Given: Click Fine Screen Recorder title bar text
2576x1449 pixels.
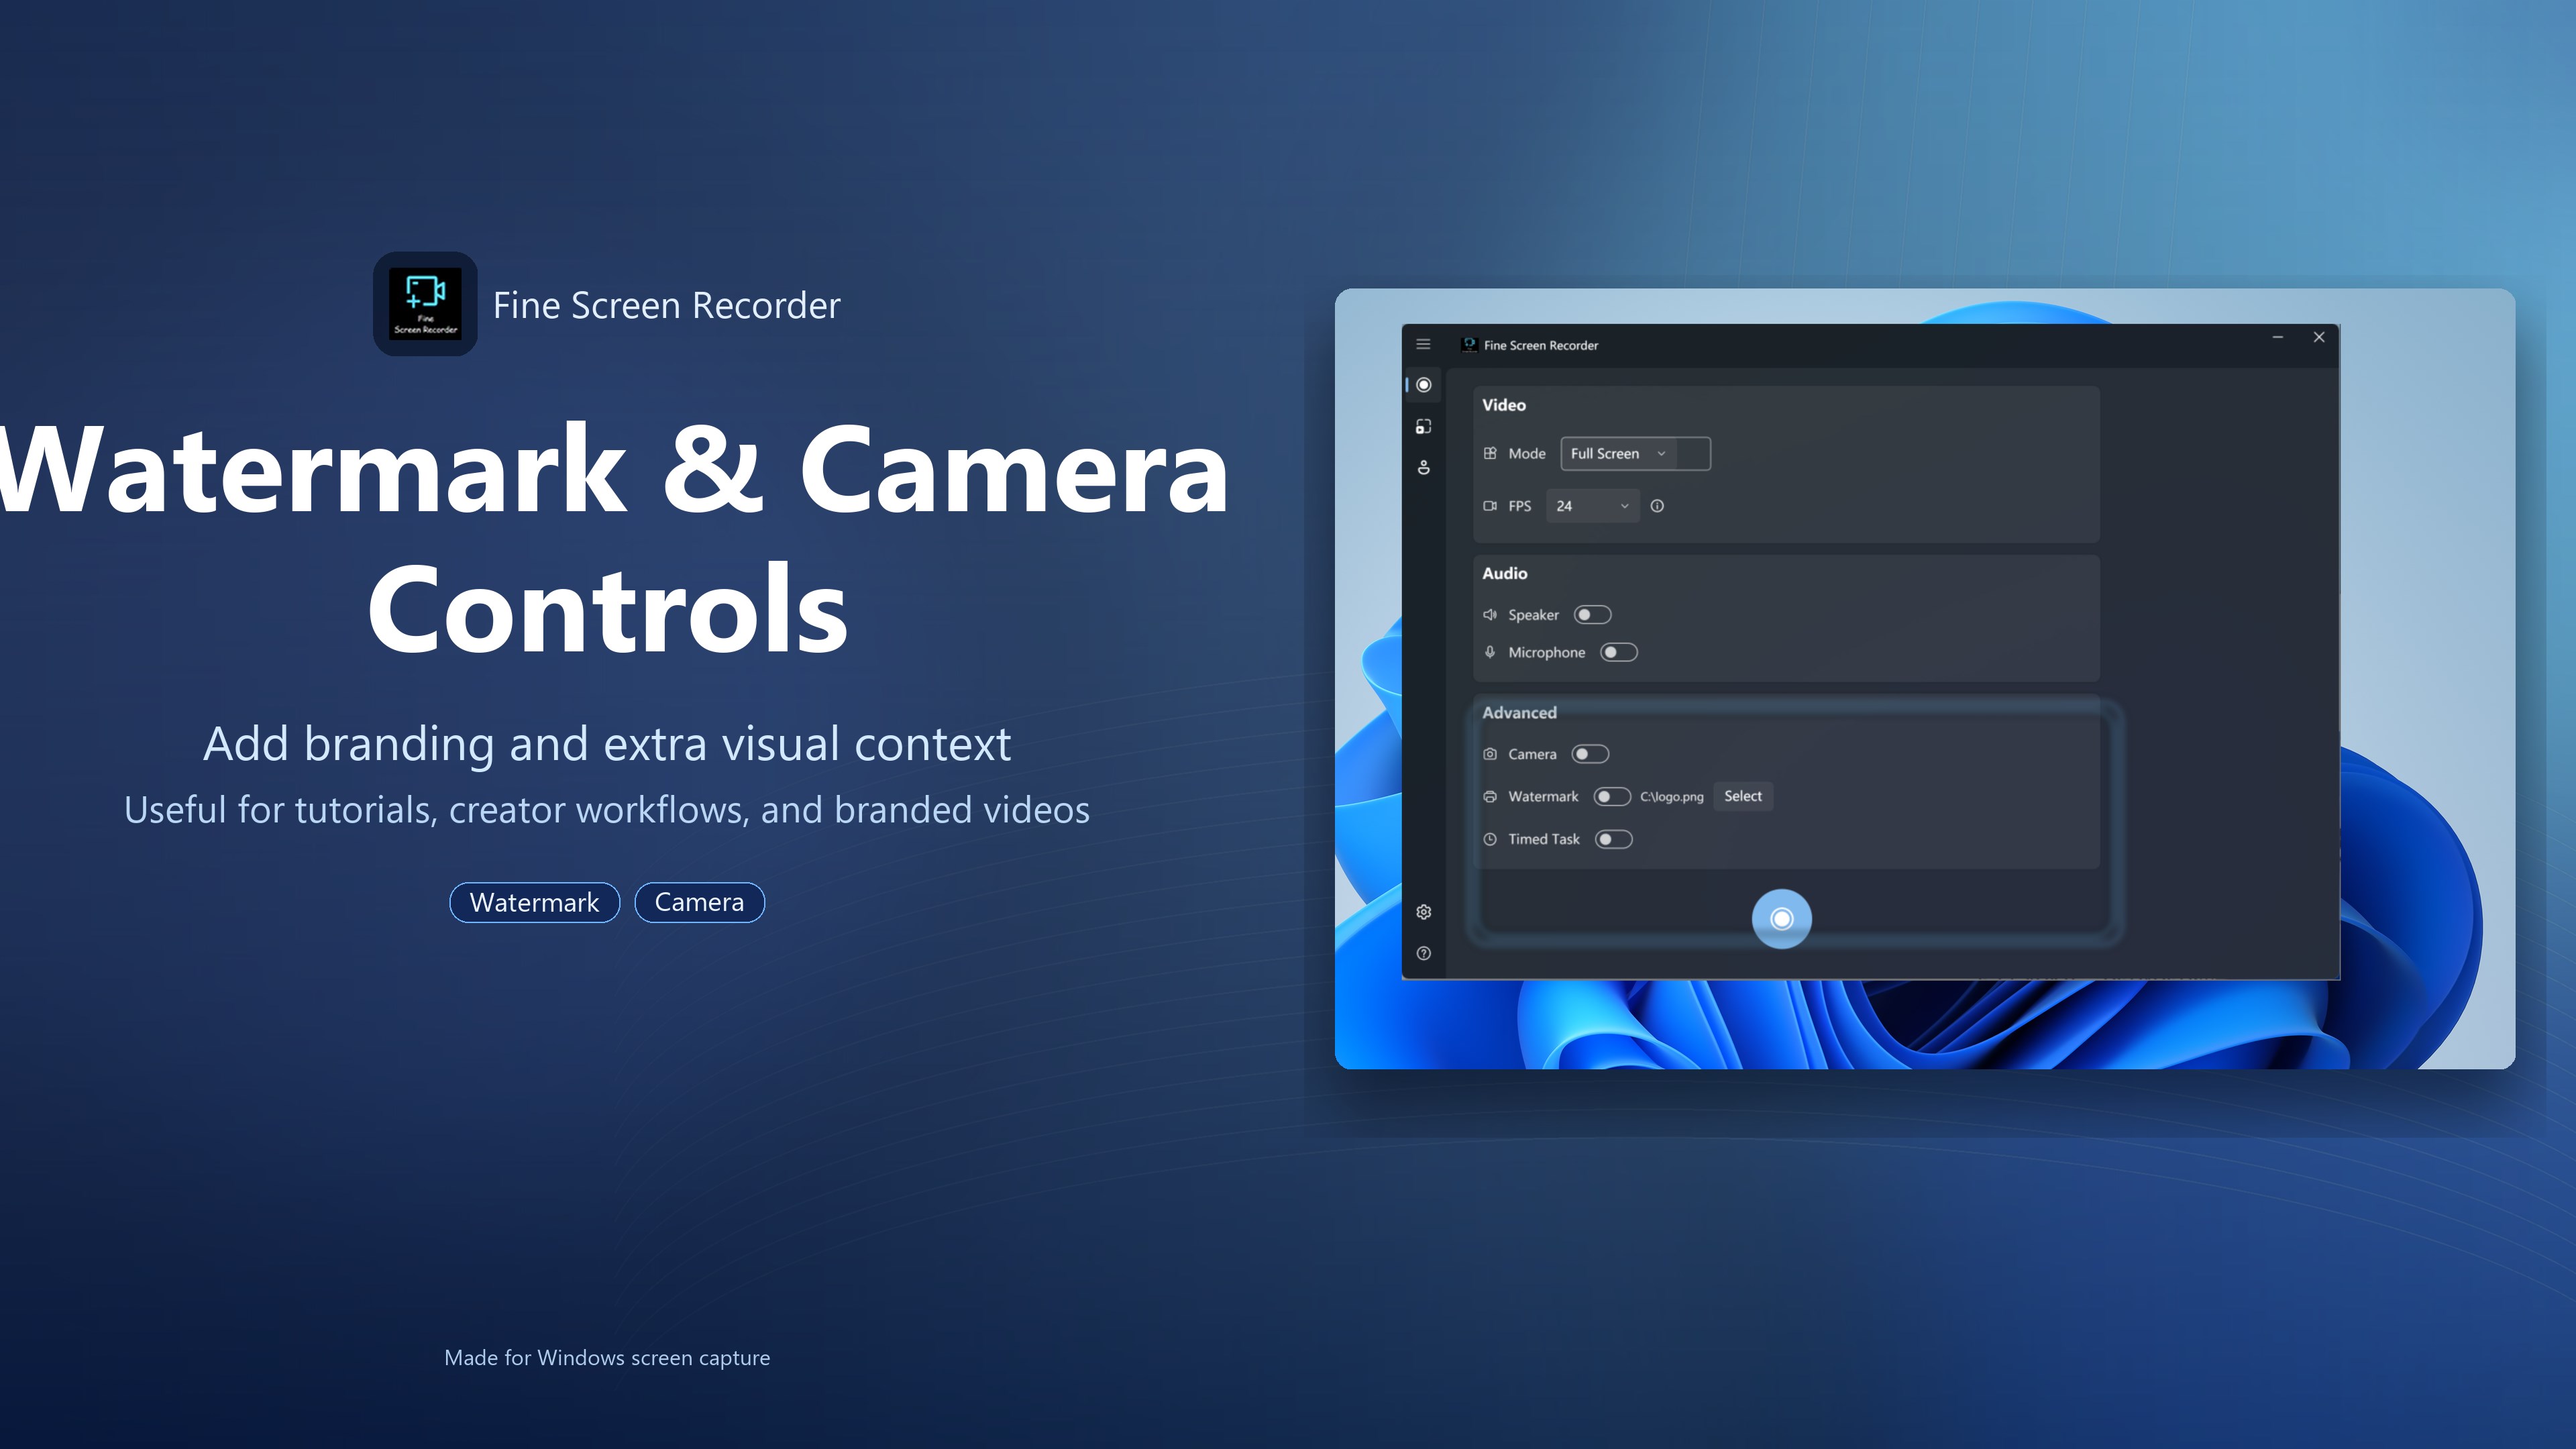Looking at the screenshot, I should [x=1541, y=345].
